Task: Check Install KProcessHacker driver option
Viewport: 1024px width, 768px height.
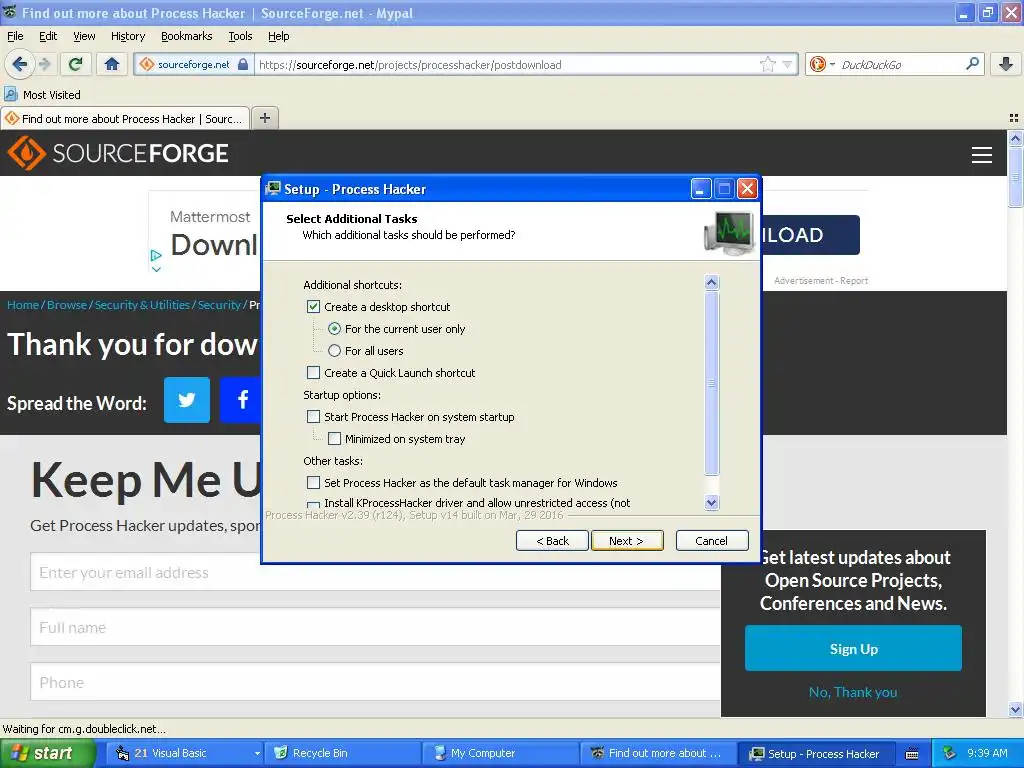Action: tap(313, 505)
